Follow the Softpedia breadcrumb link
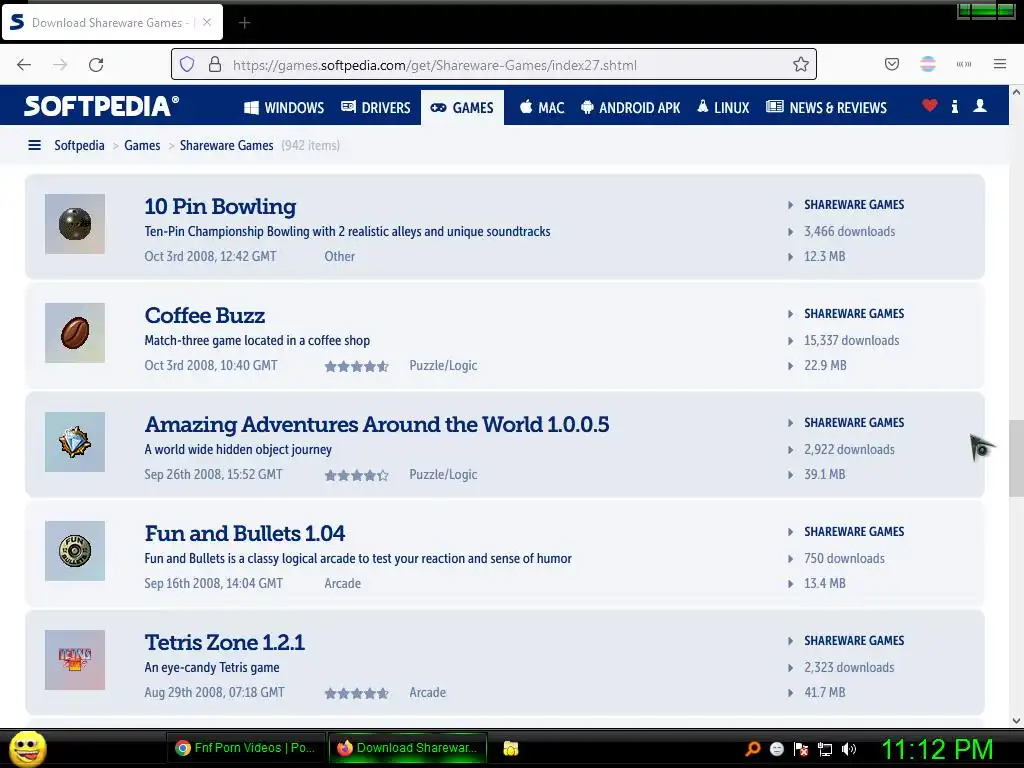The height and width of the screenshot is (768, 1024). 79,145
